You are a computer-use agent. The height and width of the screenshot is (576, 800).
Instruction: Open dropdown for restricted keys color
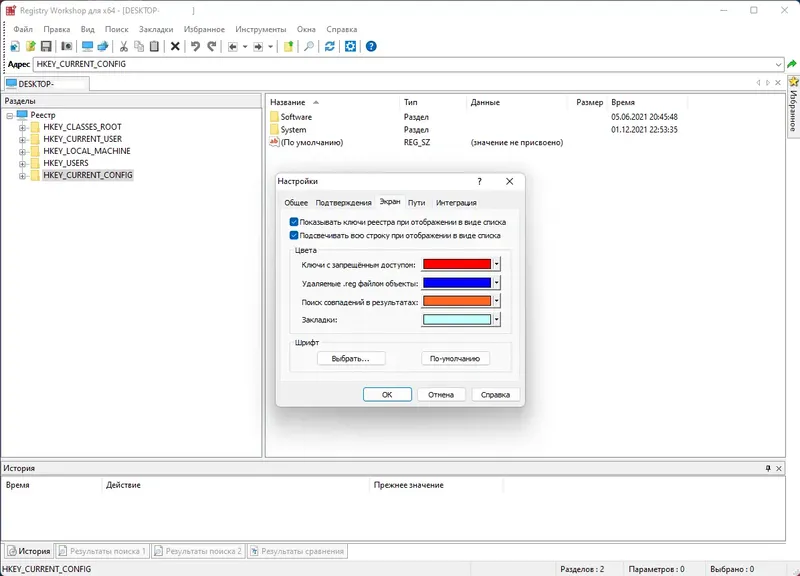pyautogui.click(x=496, y=264)
